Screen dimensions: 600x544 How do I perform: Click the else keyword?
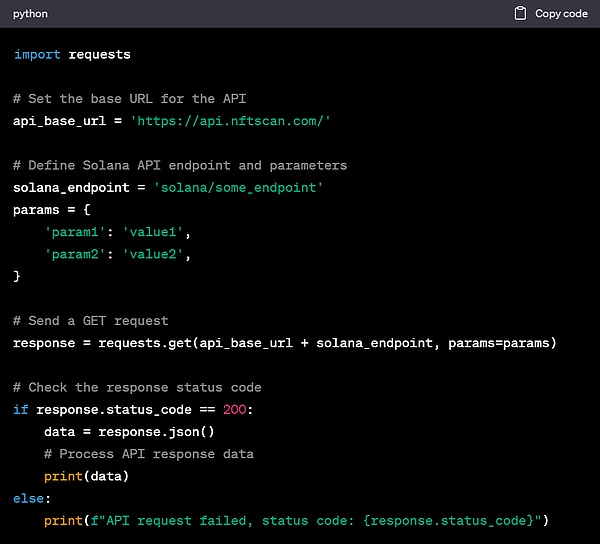click(29, 498)
